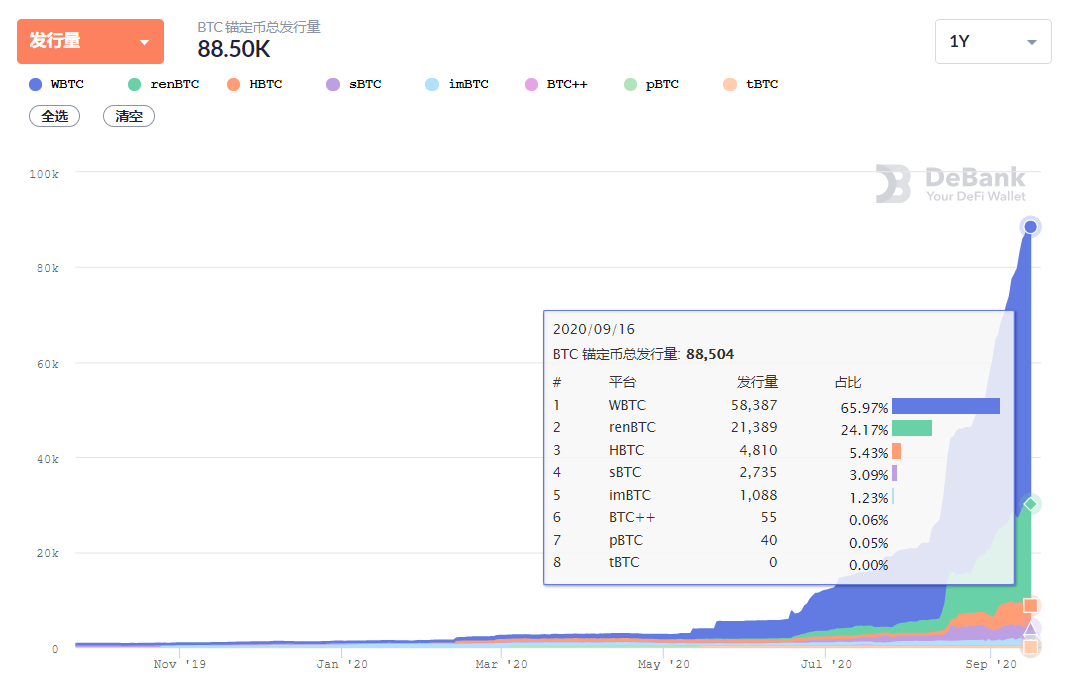Open the 发行量 metric dropdown

coord(90,42)
